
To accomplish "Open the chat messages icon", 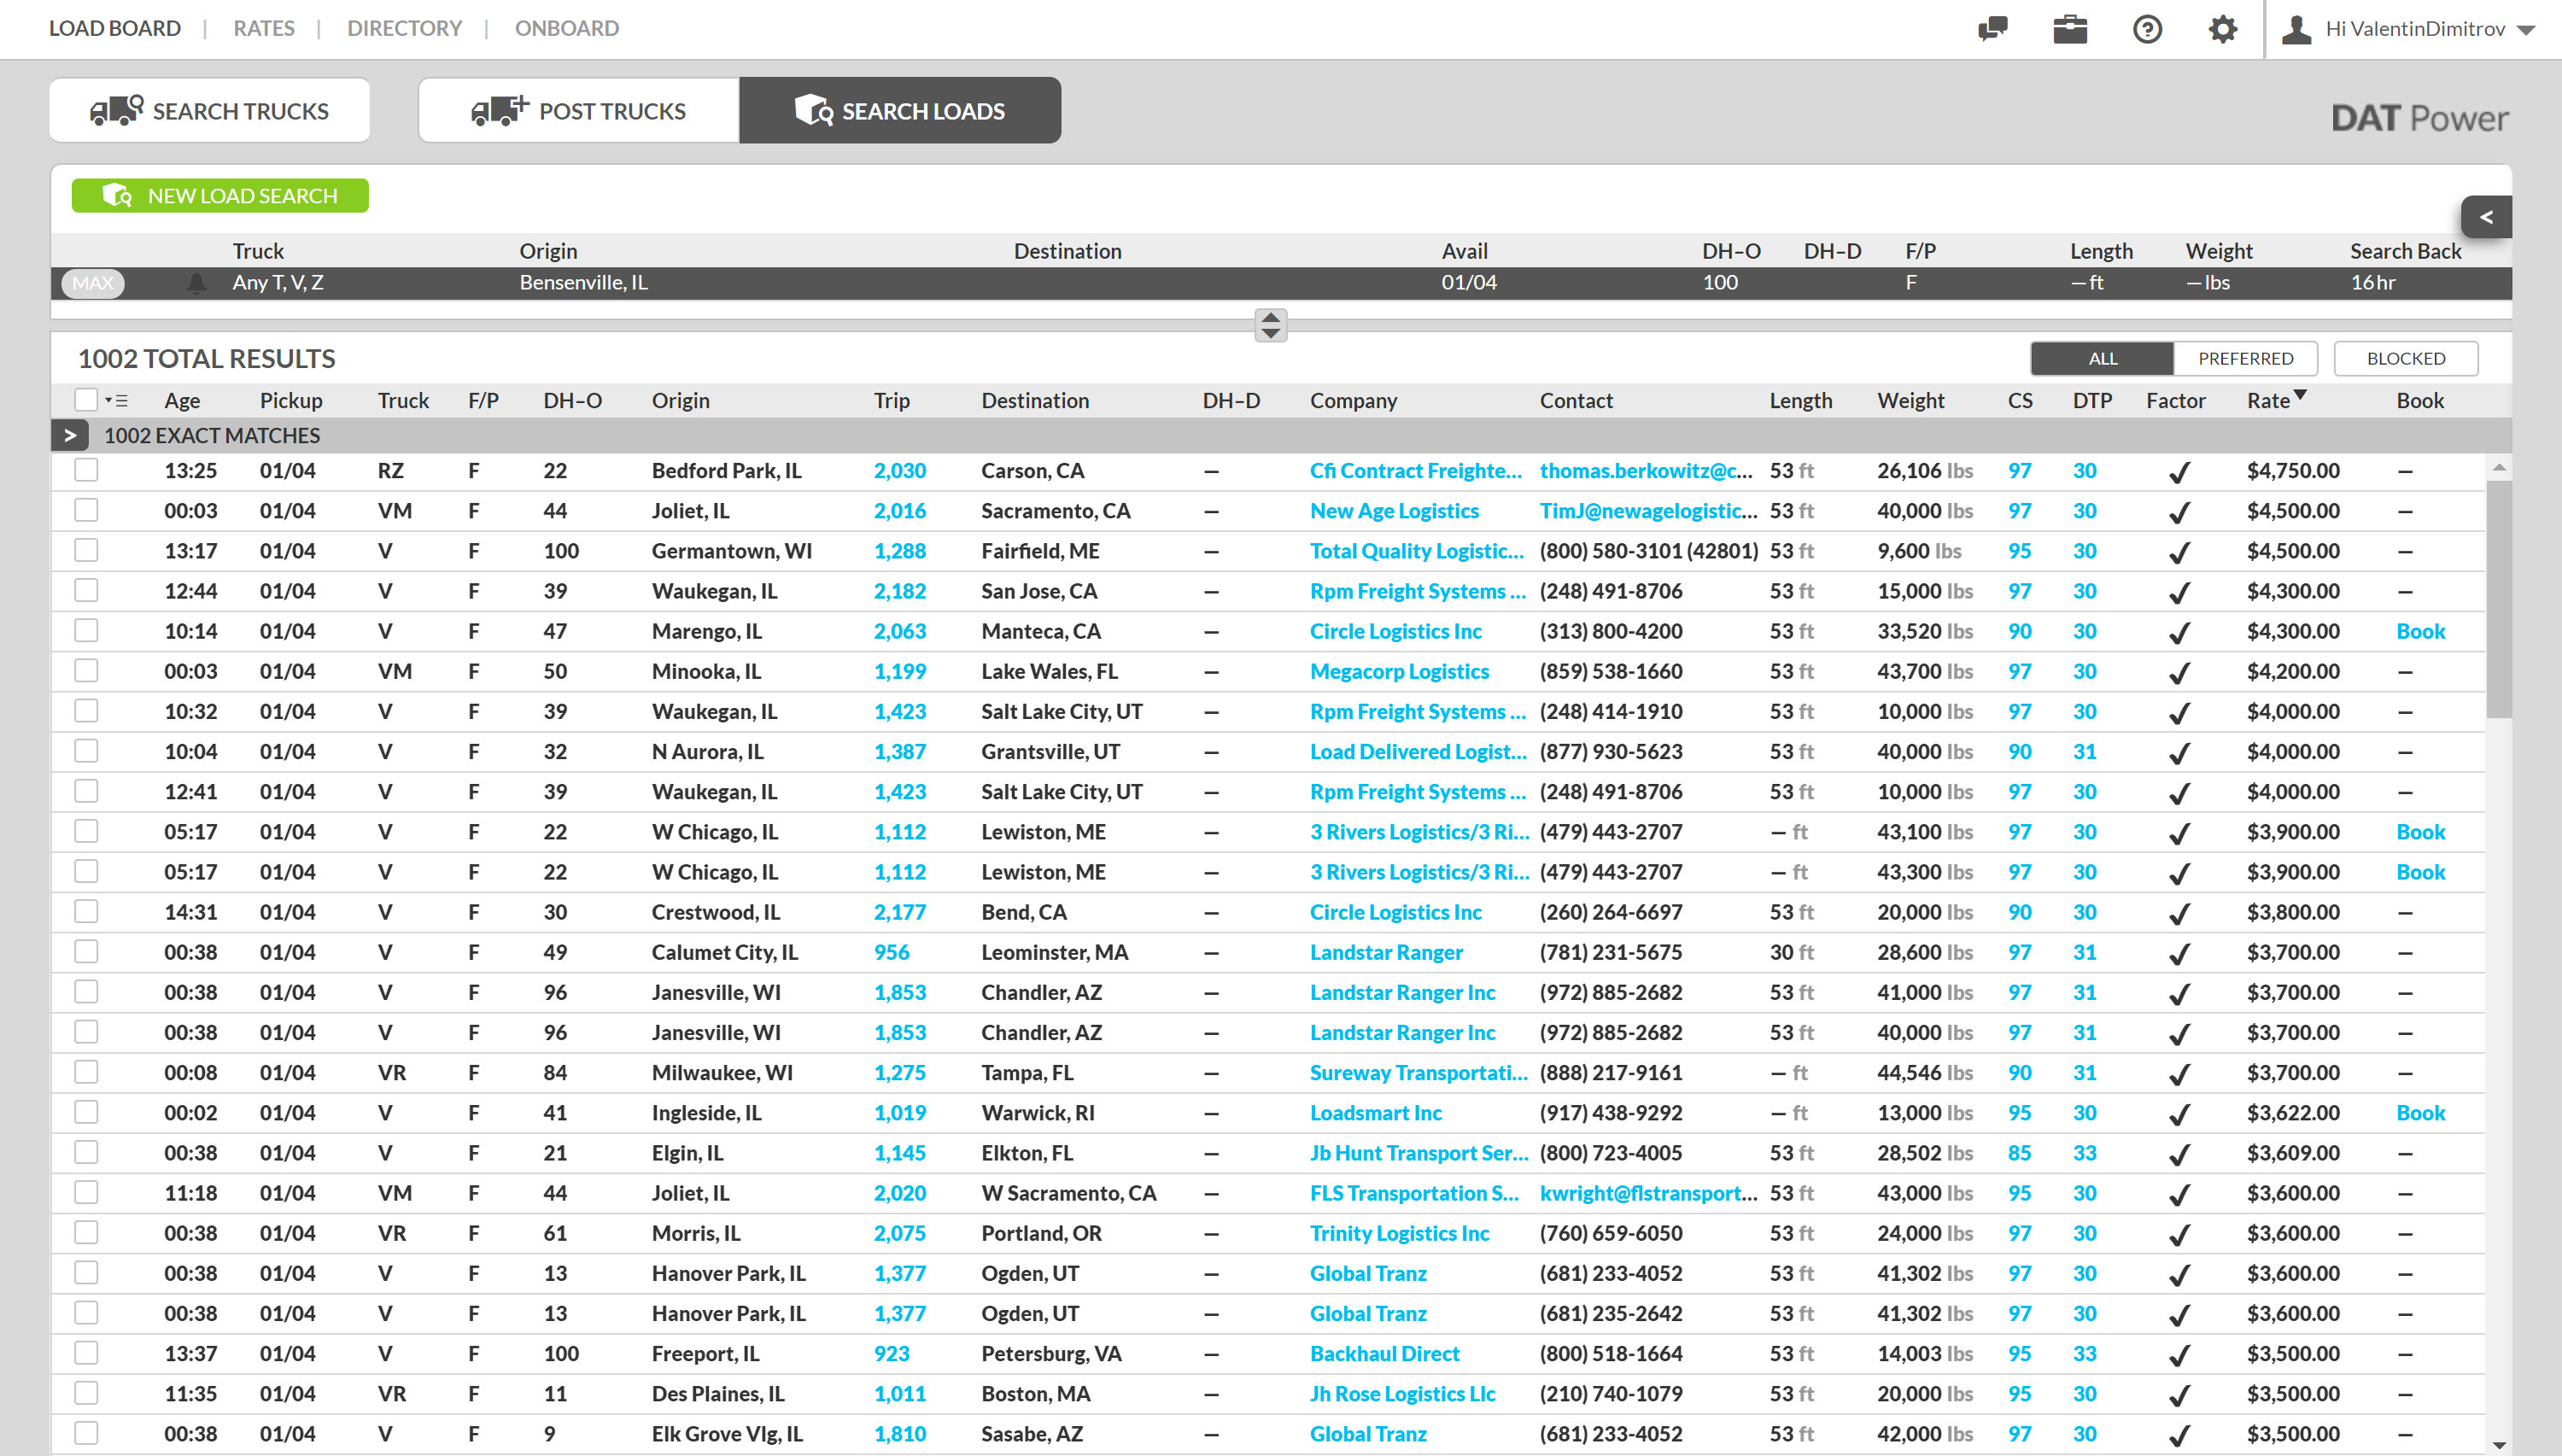I will click(x=1992, y=28).
